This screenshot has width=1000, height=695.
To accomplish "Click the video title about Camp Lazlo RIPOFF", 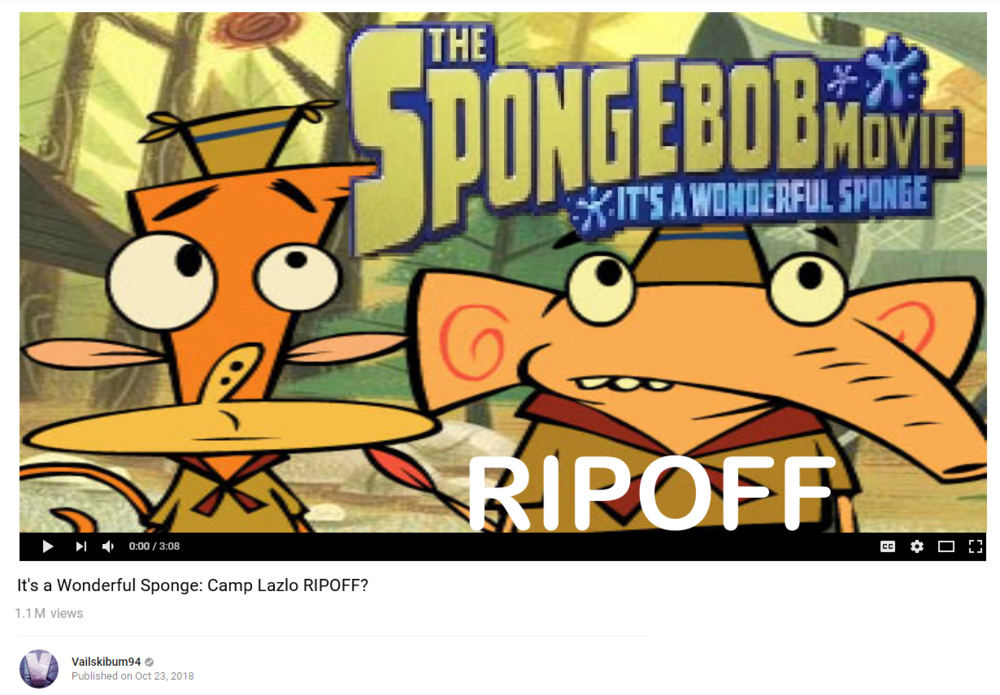I will (193, 585).
